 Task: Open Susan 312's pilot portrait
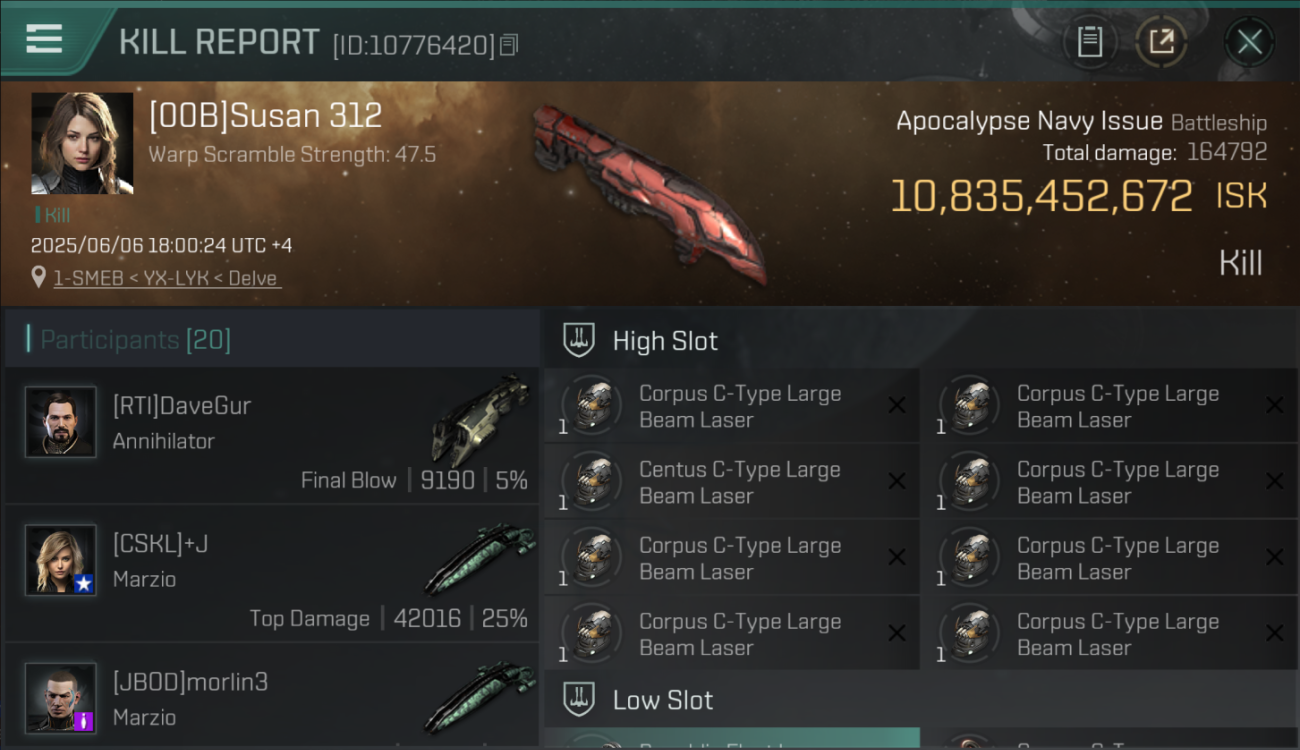(x=82, y=143)
